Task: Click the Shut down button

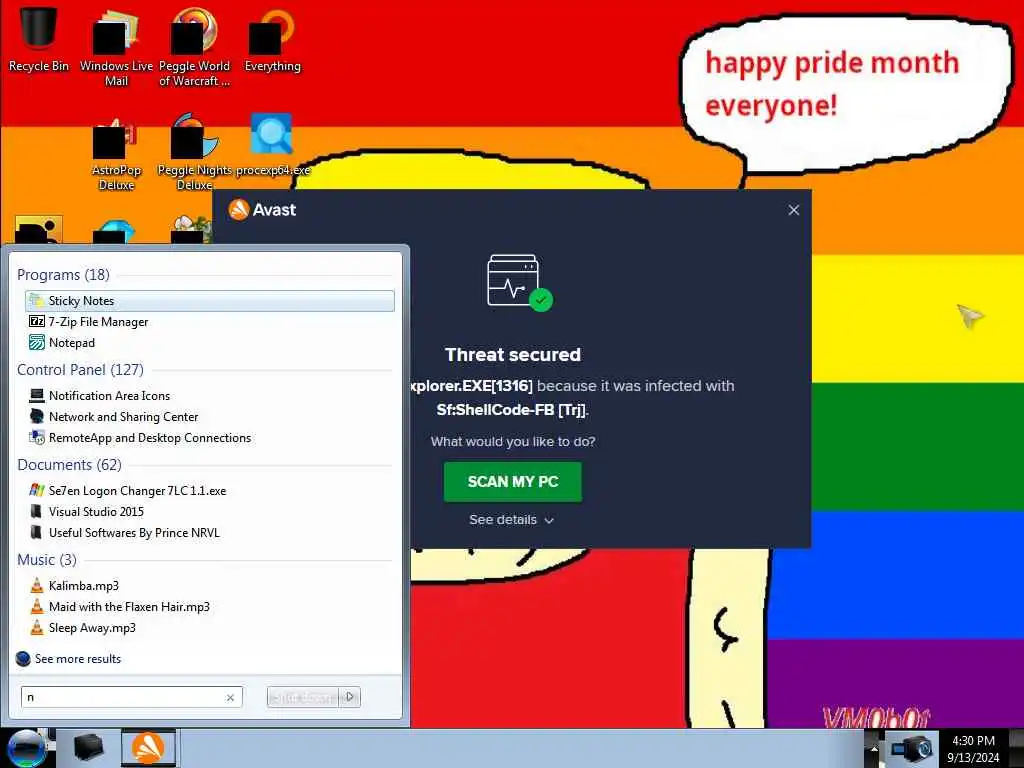Action: tap(304, 697)
